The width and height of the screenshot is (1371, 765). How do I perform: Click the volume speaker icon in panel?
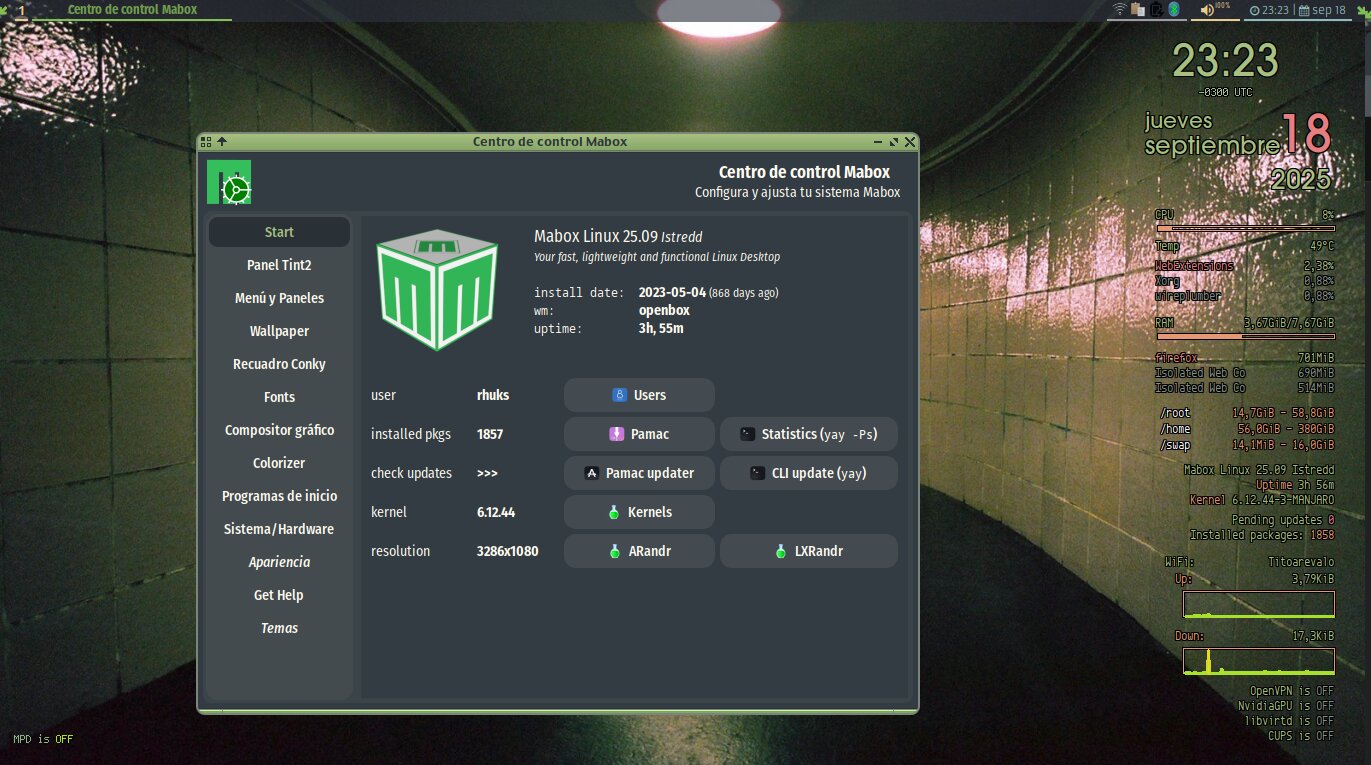click(1207, 10)
